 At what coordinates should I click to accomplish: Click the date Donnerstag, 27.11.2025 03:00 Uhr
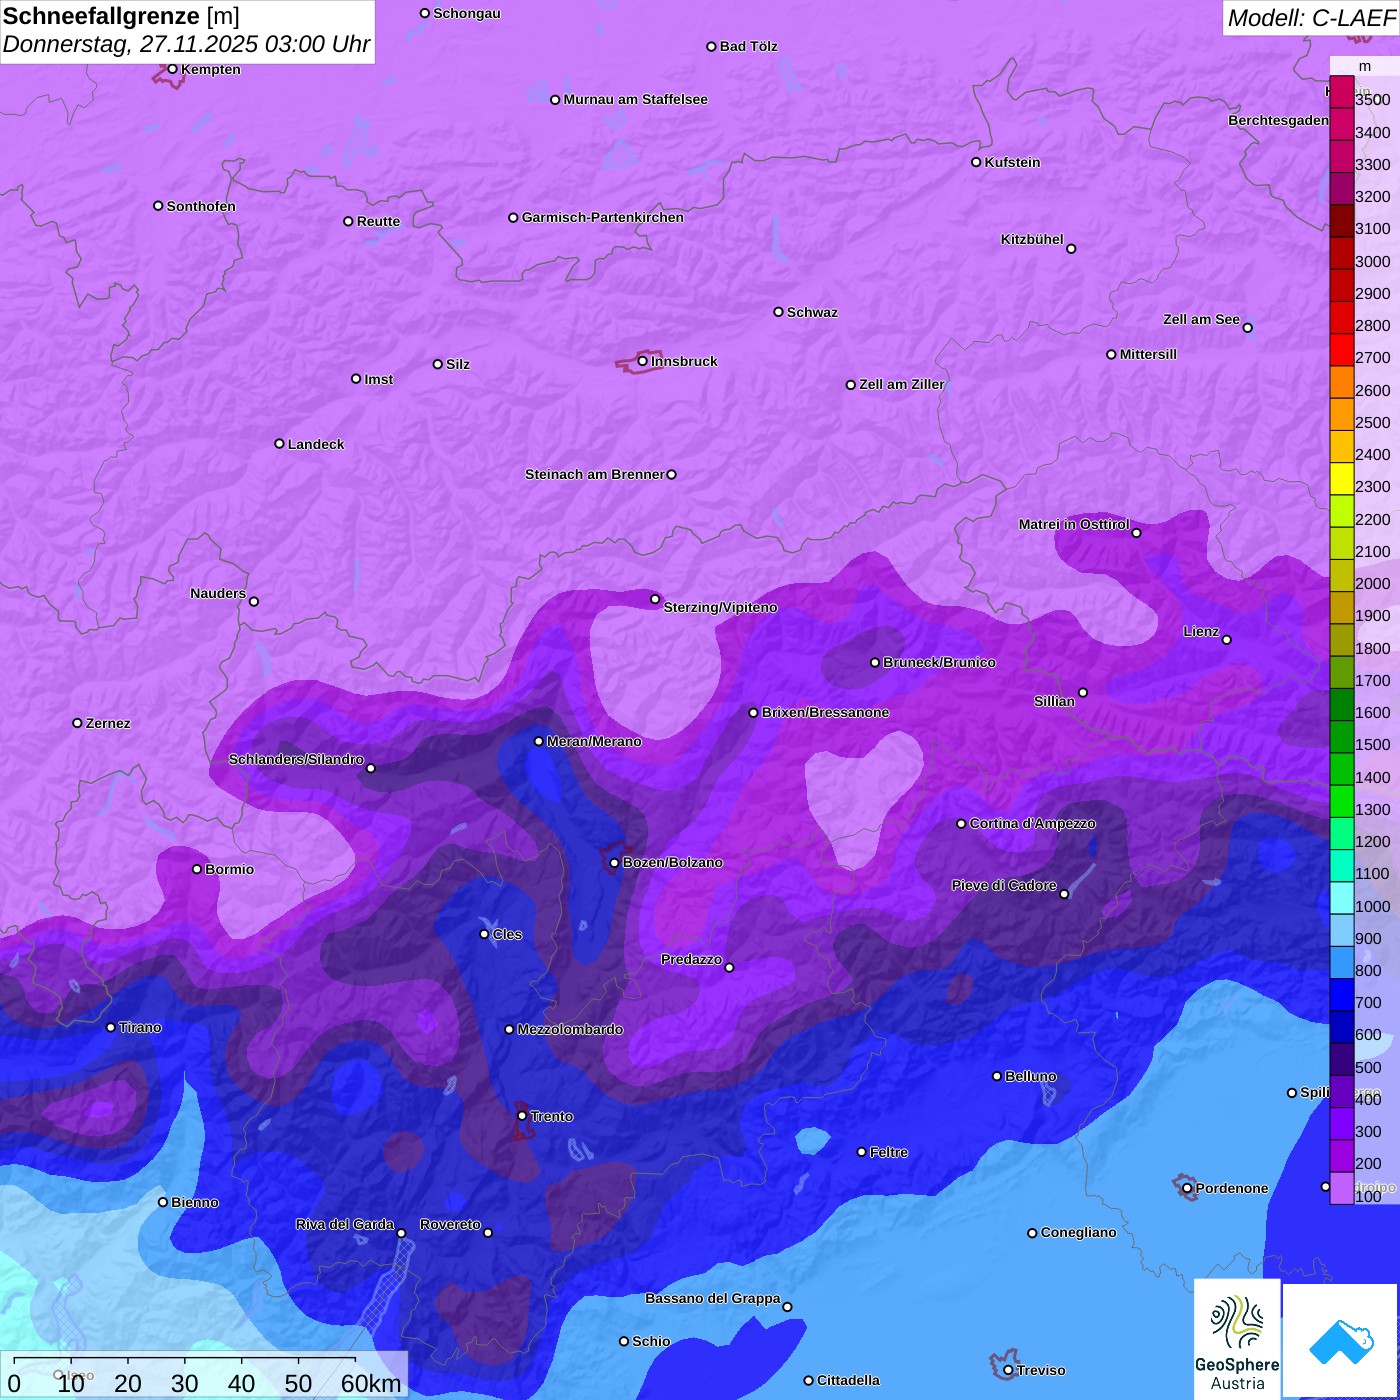(x=187, y=44)
